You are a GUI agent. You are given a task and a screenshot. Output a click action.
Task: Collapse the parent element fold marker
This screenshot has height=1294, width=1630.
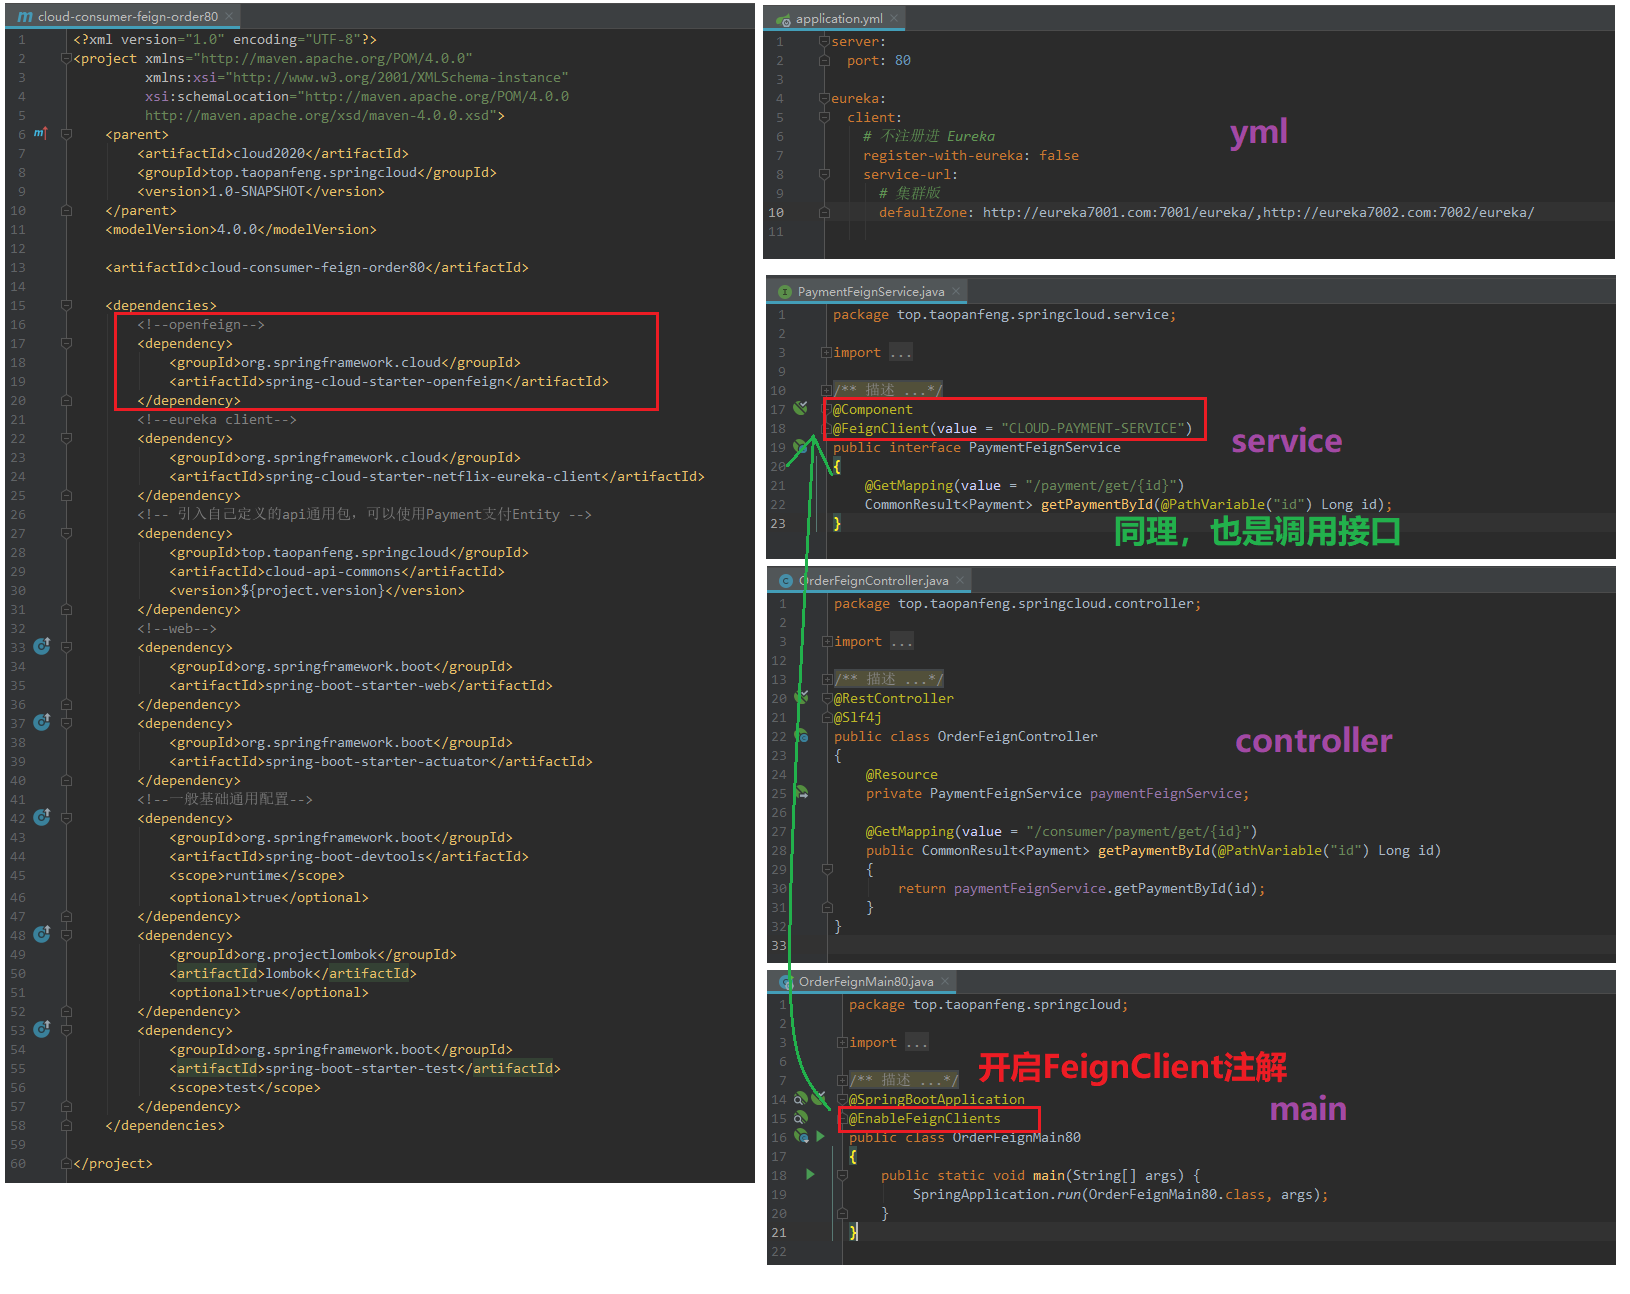[66, 134]
